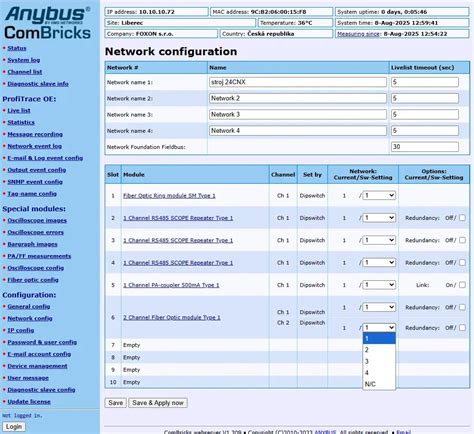The height and width of the screenshot is (434, 474).
Task: Open Diagnostic slave info page
Action: pyautogui.click(x=38, y=84)
